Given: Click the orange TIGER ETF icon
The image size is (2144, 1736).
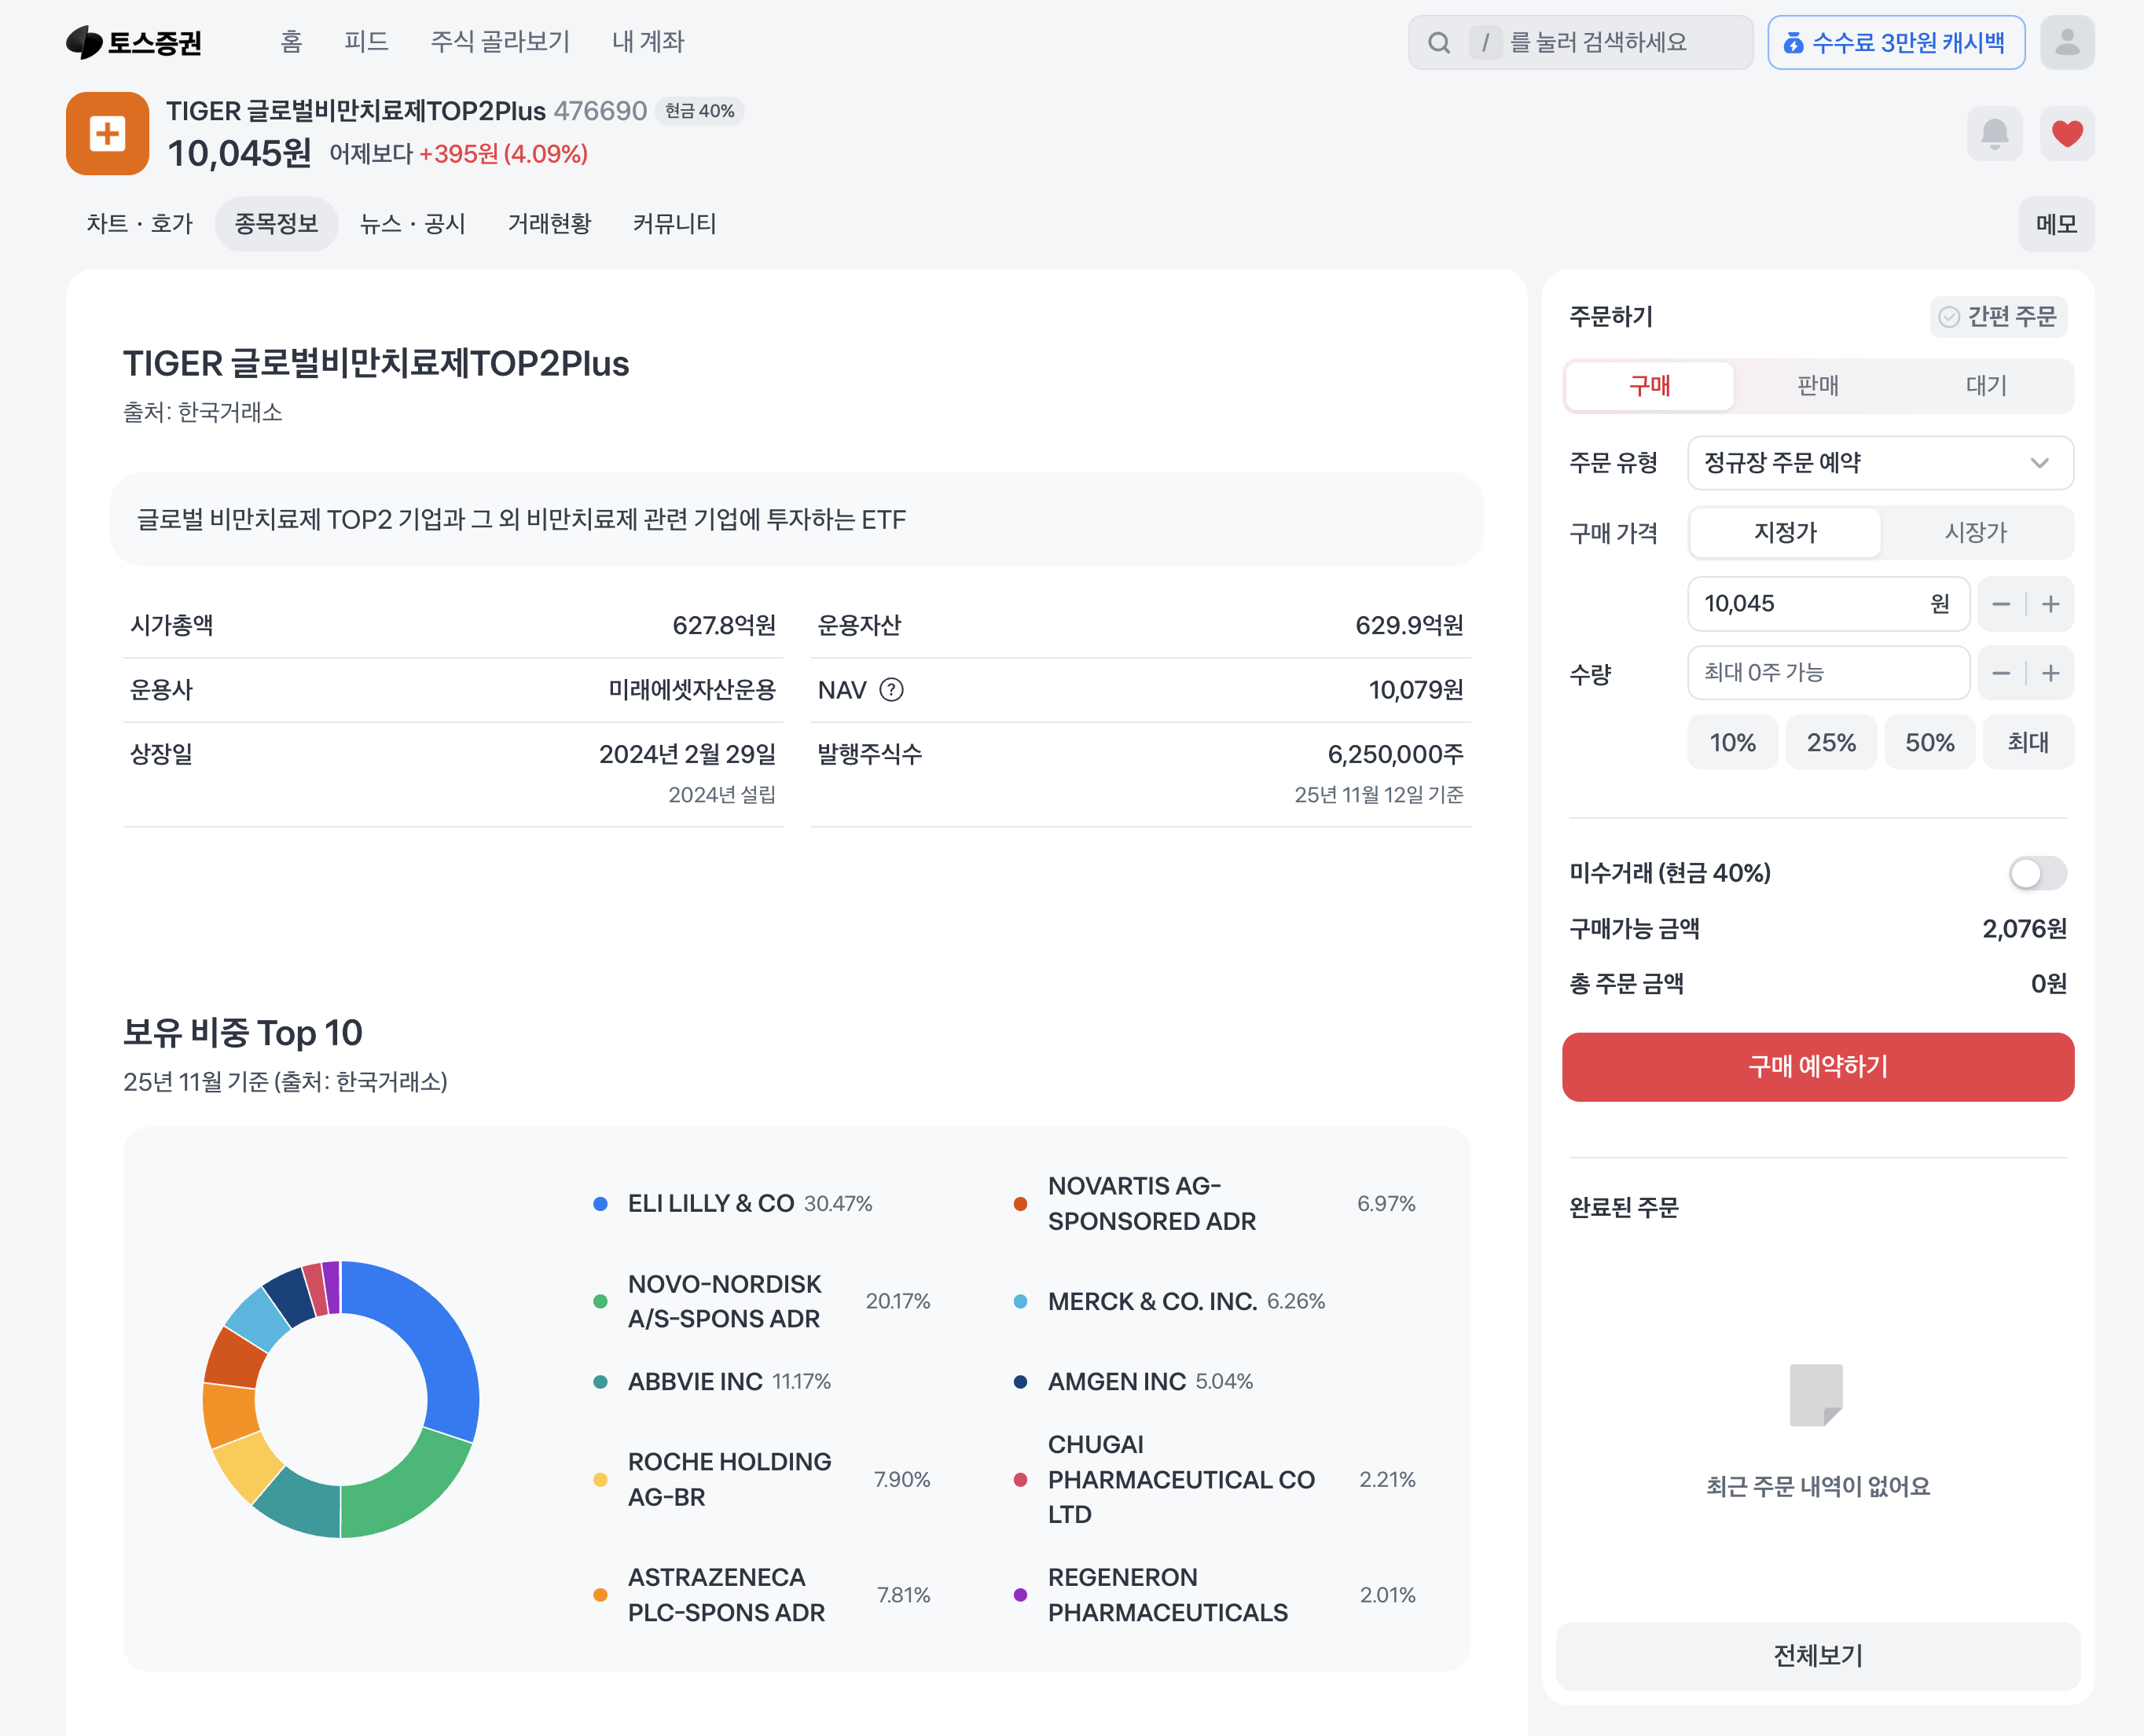Looking at the screenshot, I should 107,133.
